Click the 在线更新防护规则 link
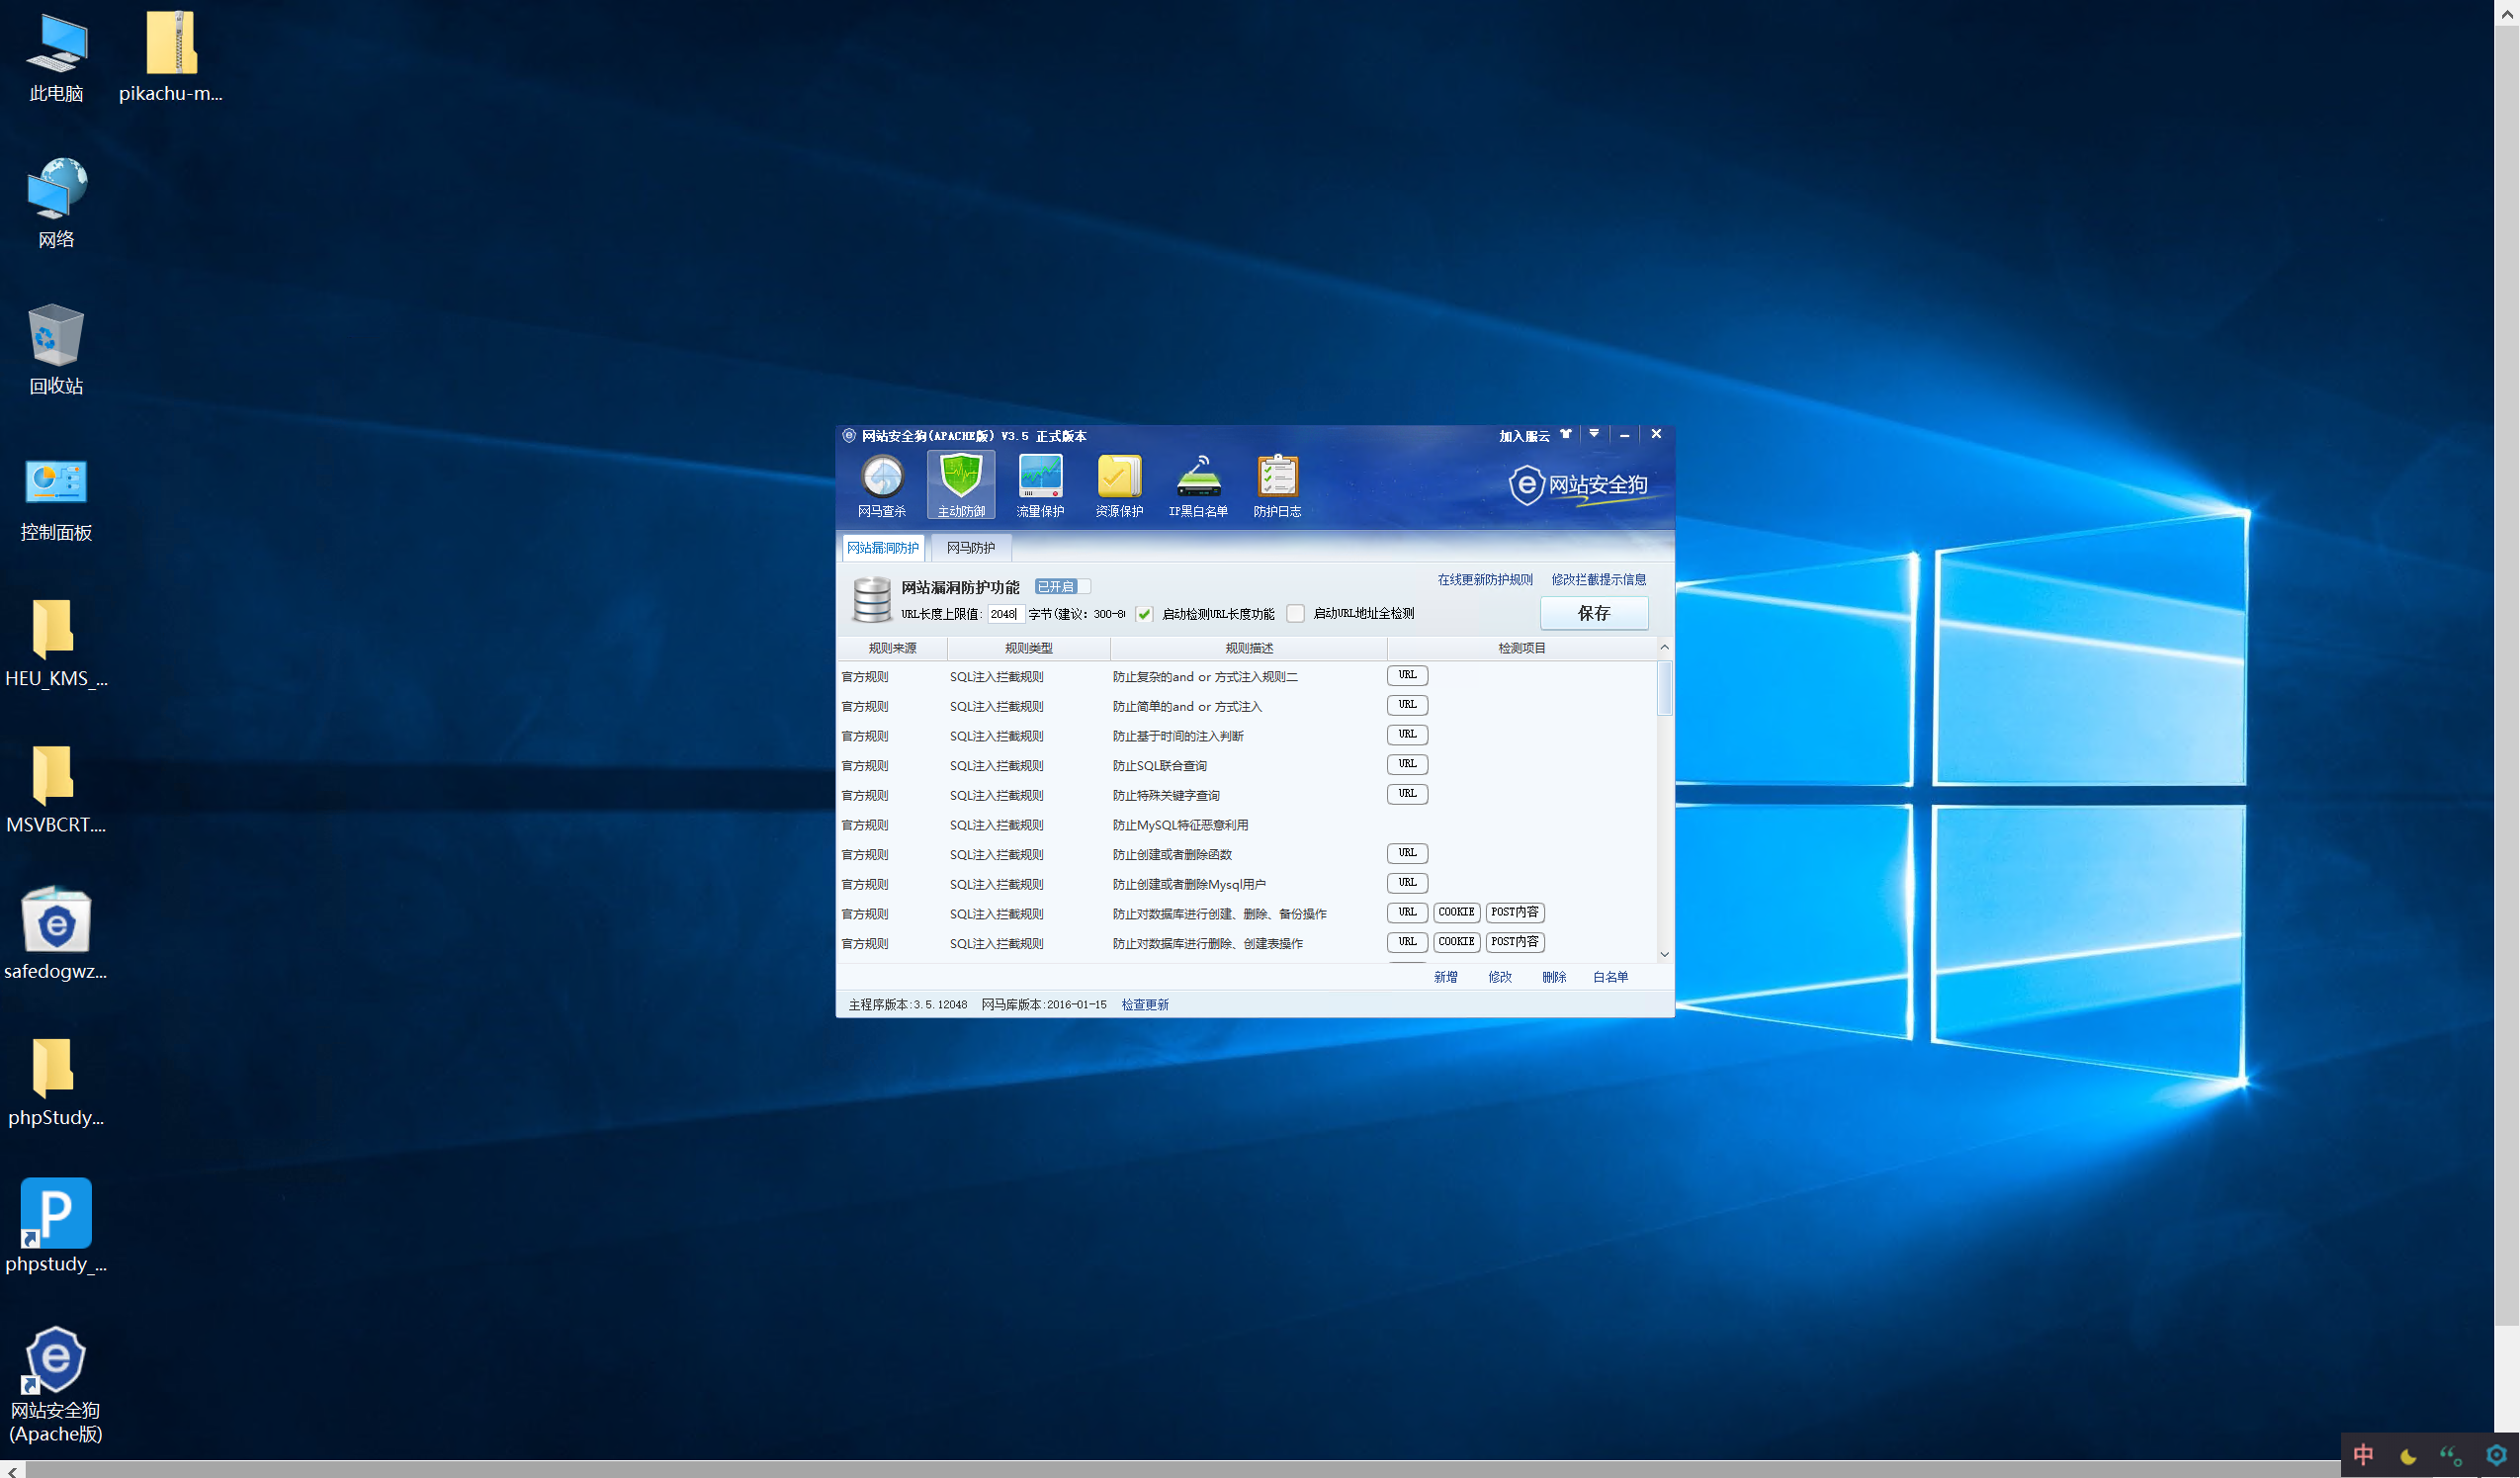 [1484, 580]
